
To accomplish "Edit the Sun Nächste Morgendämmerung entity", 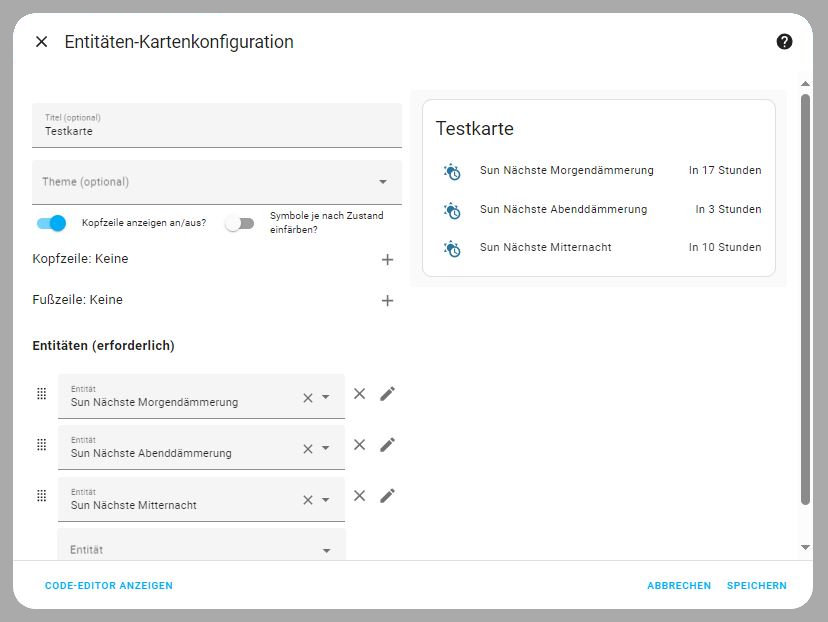I will (388, 394).
